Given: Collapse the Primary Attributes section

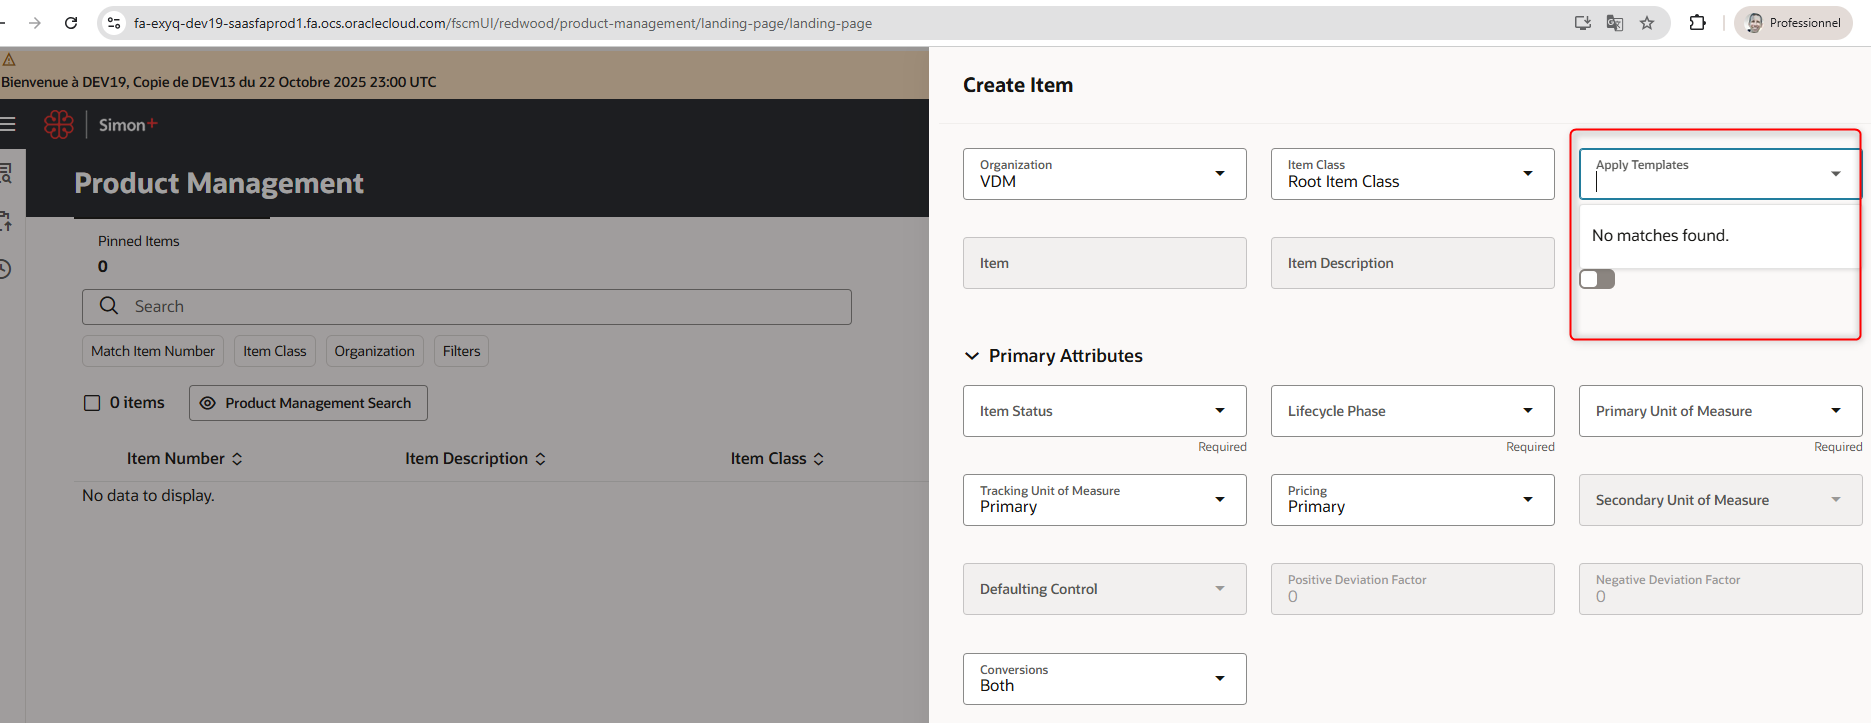Looking at the screenshot, I should [972, 356].
